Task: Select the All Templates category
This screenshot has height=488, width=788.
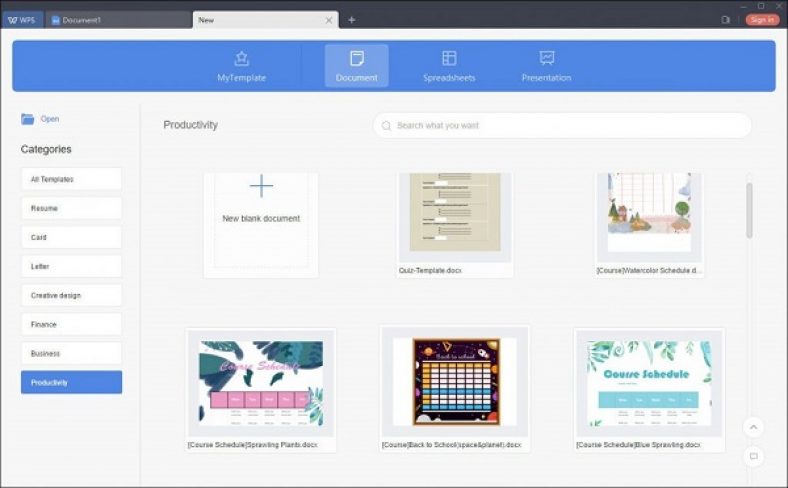Action: point(71,179)
